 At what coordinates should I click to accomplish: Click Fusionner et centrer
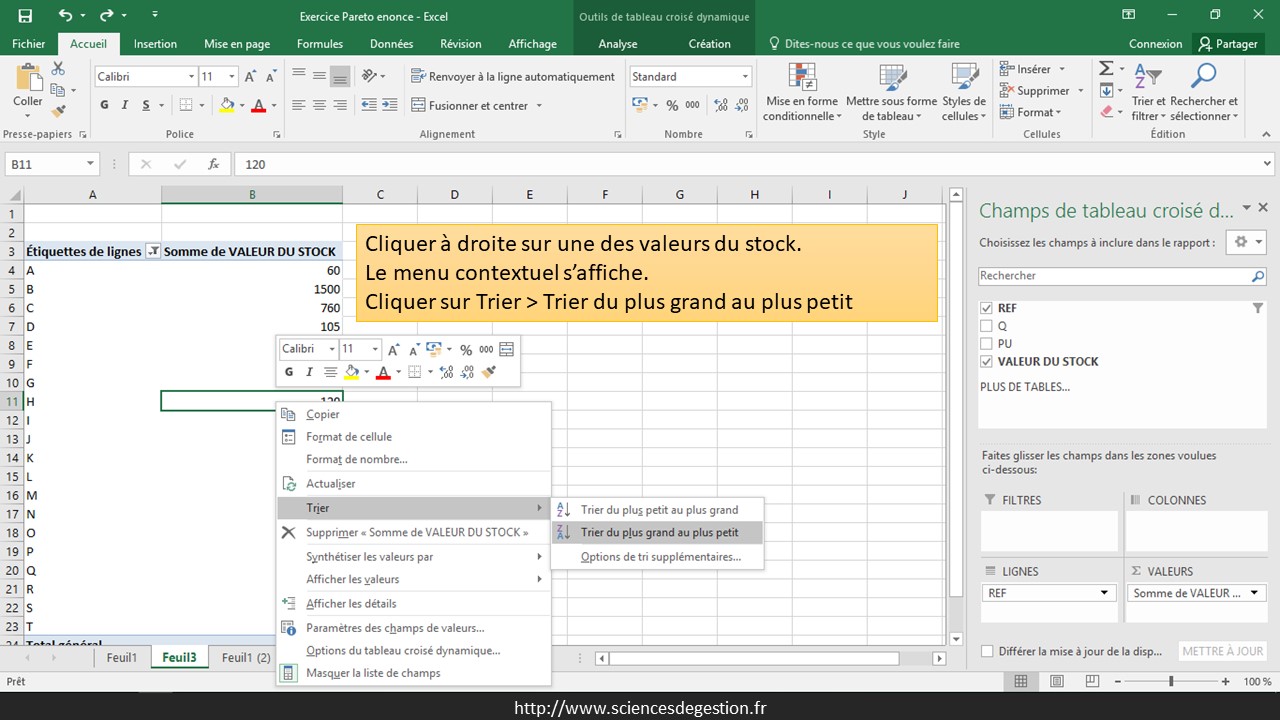click(477, 105)
